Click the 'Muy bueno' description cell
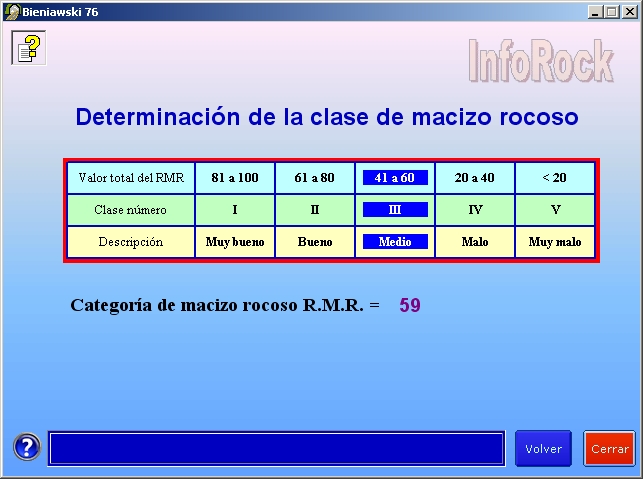 235,242
